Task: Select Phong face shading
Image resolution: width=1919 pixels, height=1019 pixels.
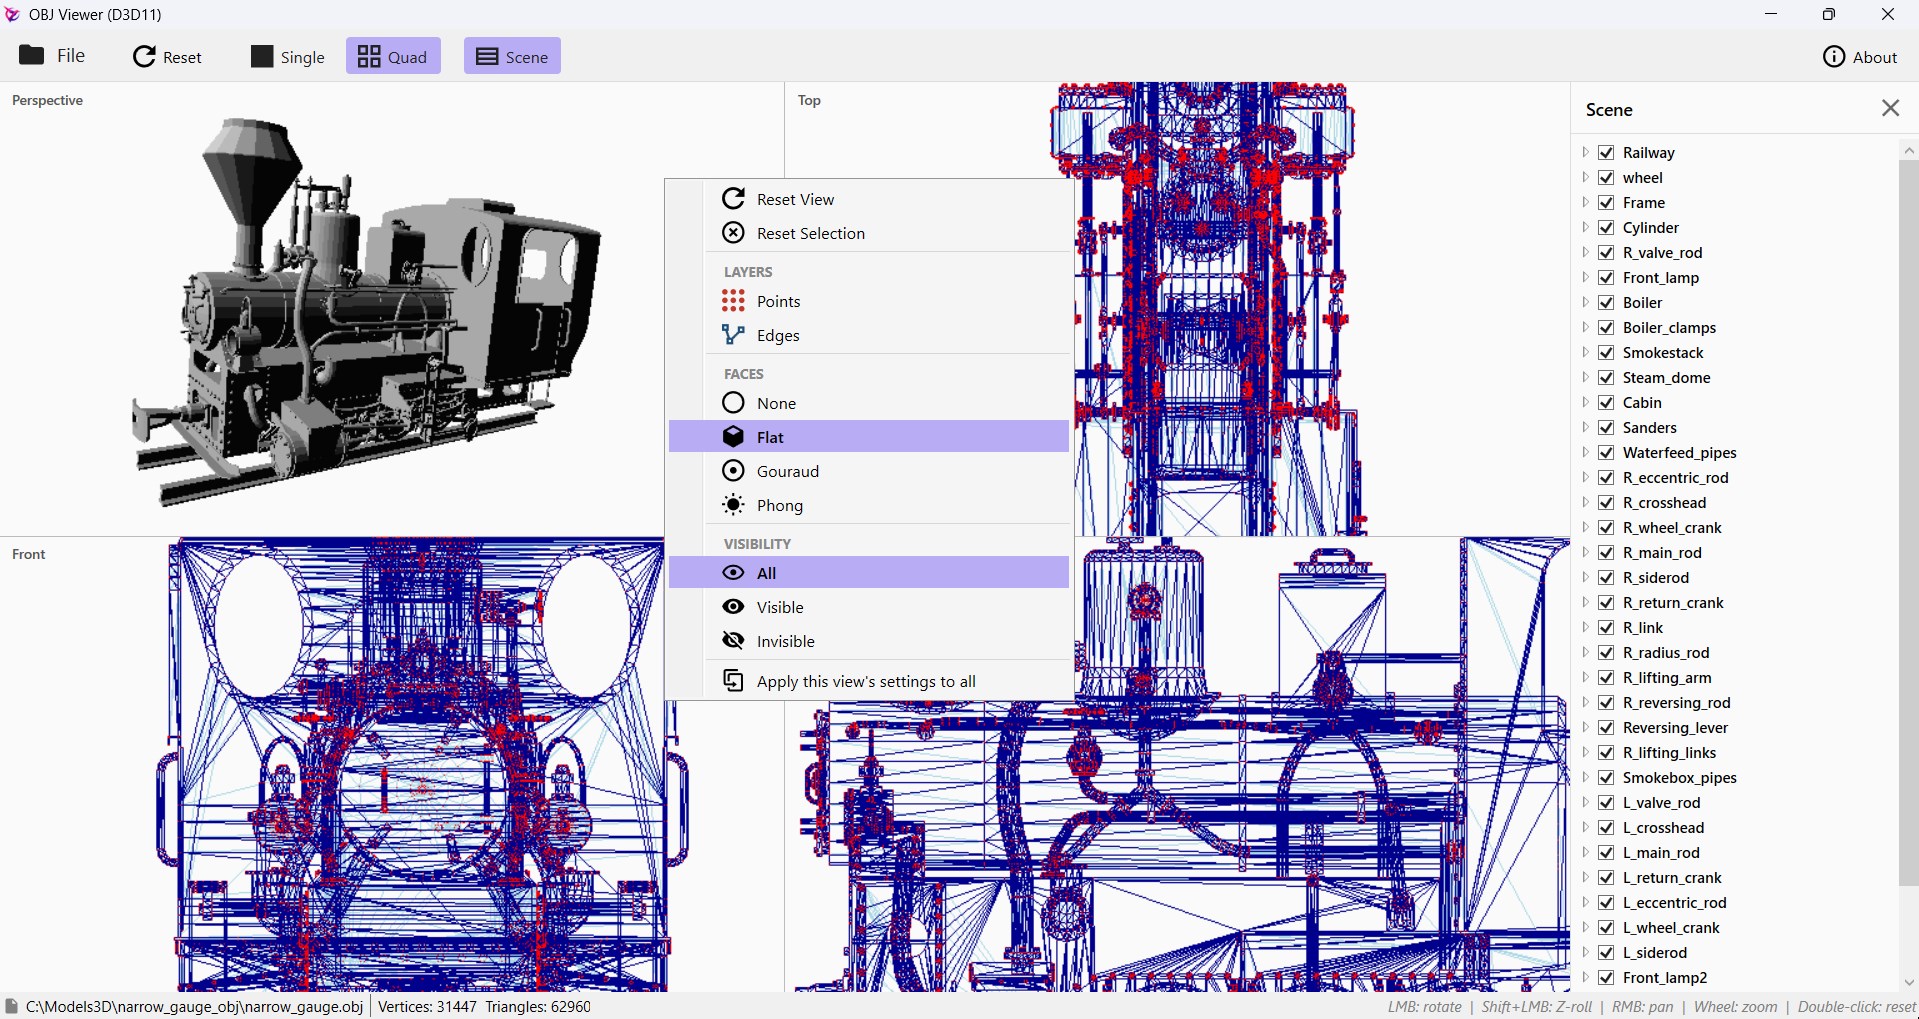Action: (x=869, y=505)
